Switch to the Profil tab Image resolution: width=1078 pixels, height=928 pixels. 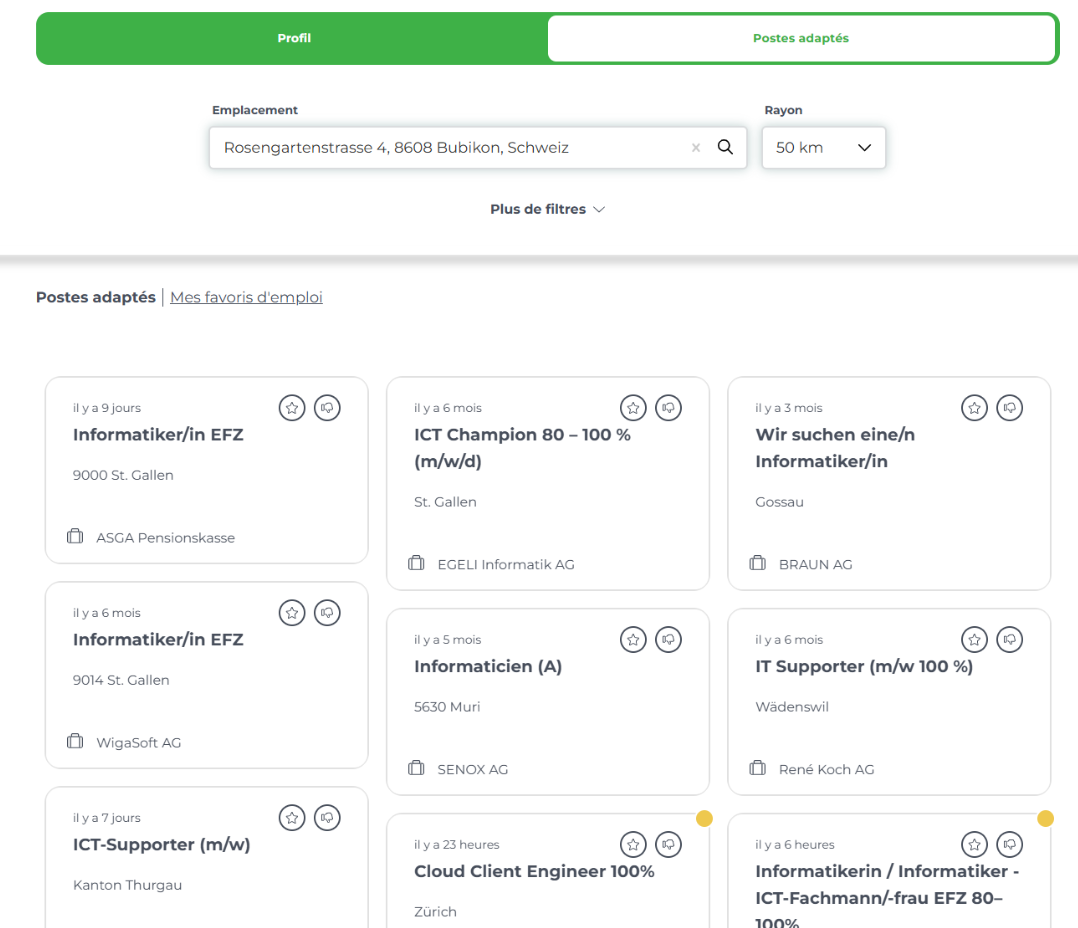pos(294,39)
